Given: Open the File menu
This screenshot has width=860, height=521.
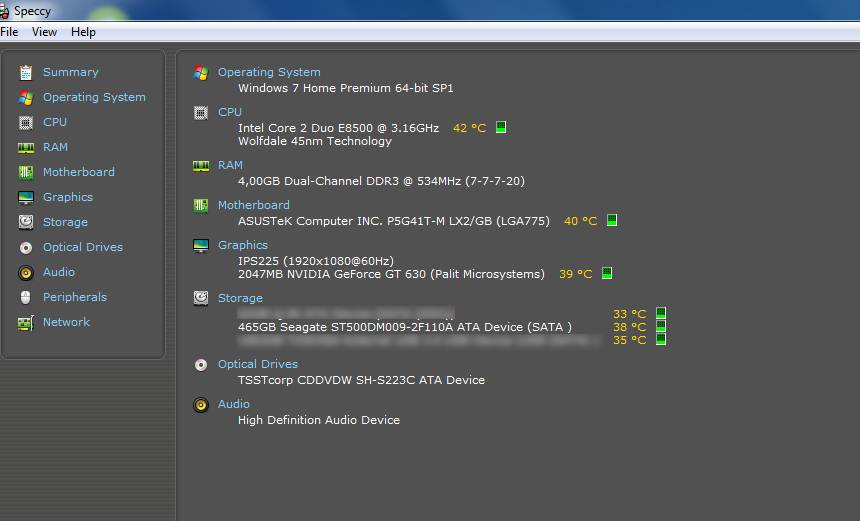Looking at the screenshot, I should 9,32.
